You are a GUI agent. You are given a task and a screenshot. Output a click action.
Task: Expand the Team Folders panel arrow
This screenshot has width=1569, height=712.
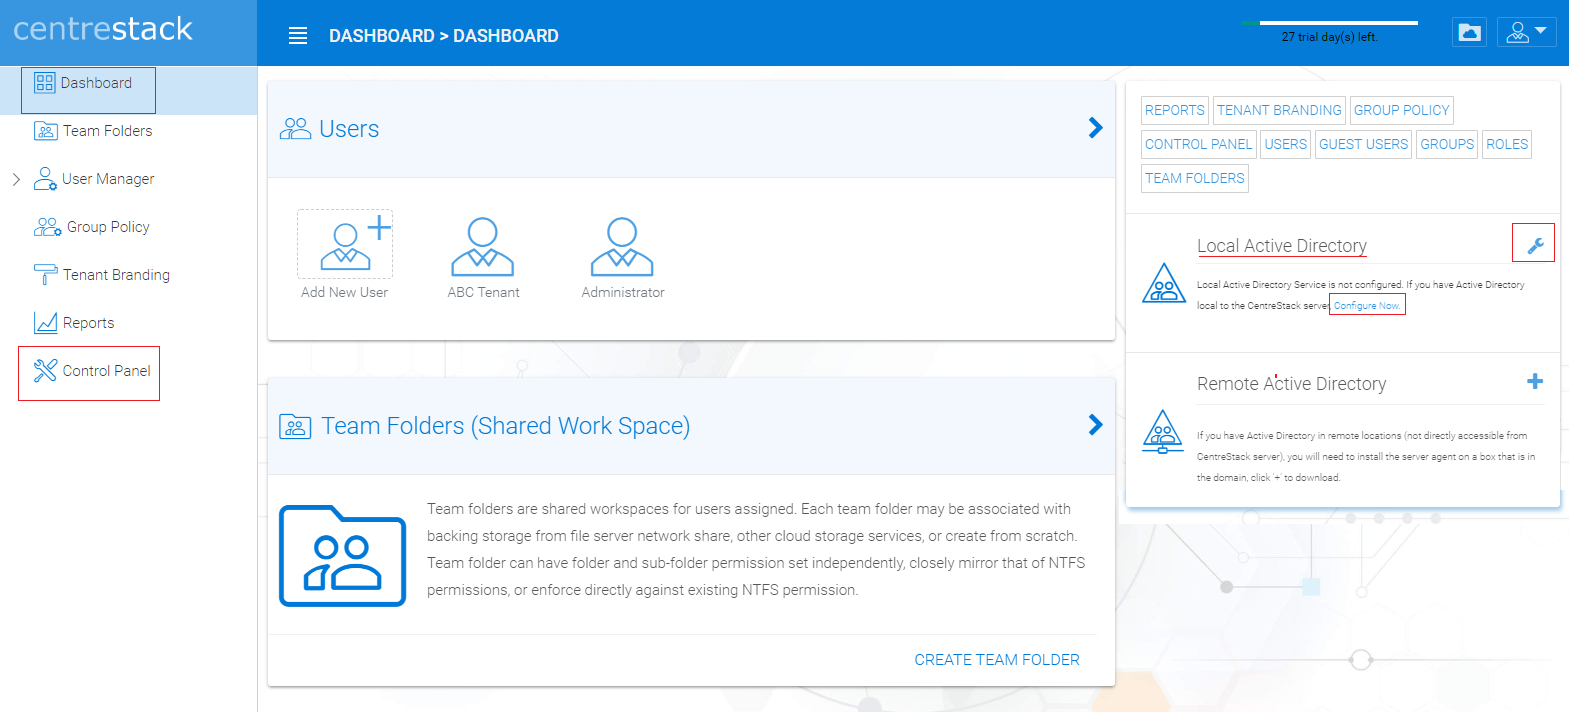point(1096,425)
